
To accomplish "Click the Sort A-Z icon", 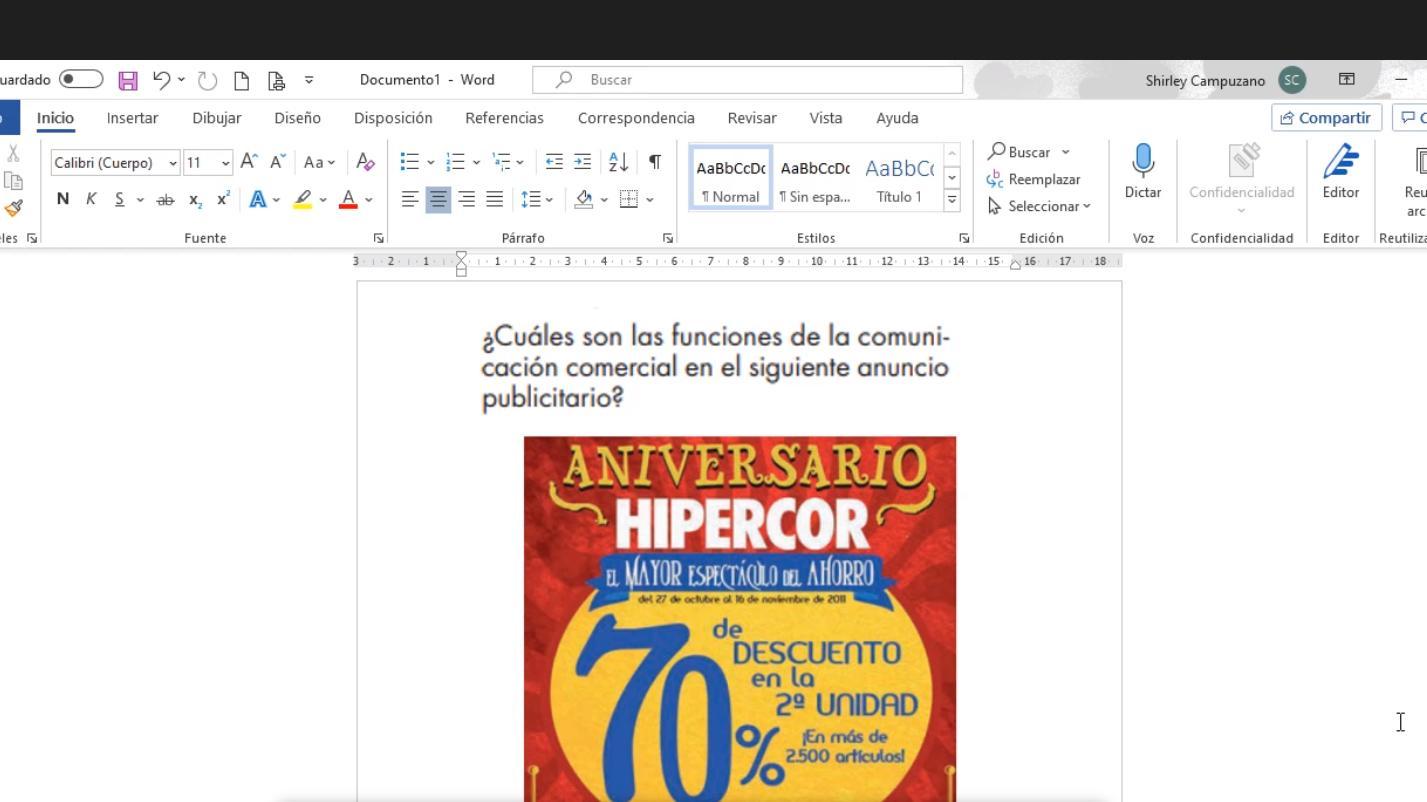I will [619, 162].
